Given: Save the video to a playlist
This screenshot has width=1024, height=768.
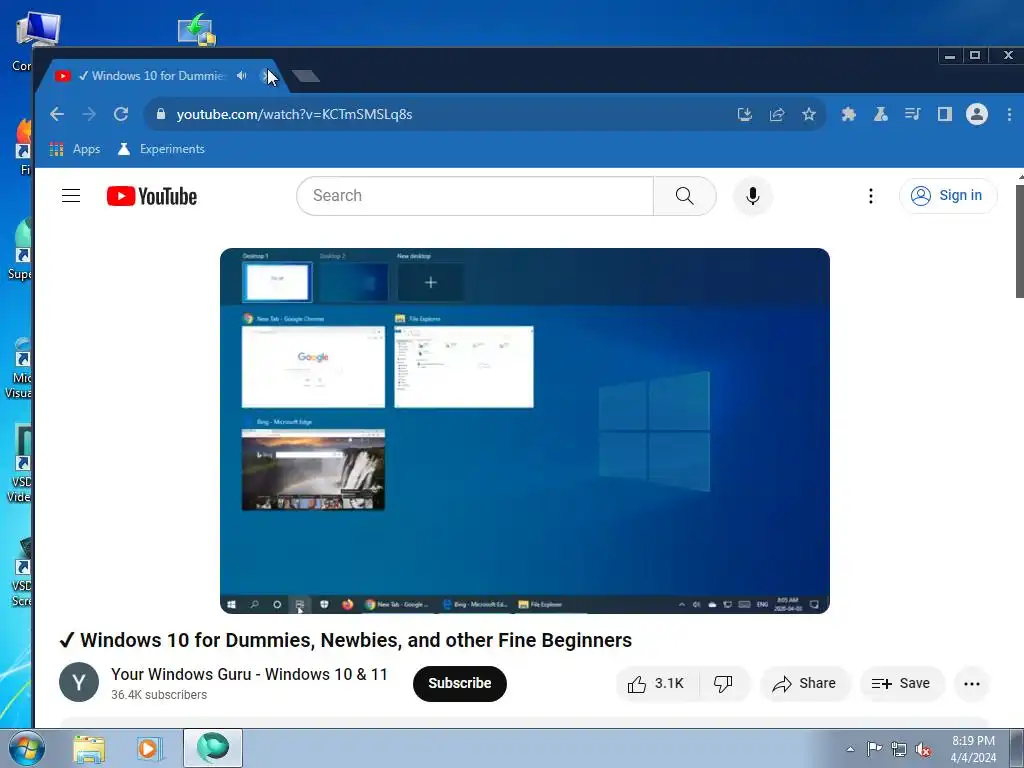Looking at the screenshot, I should coord(901,683).
